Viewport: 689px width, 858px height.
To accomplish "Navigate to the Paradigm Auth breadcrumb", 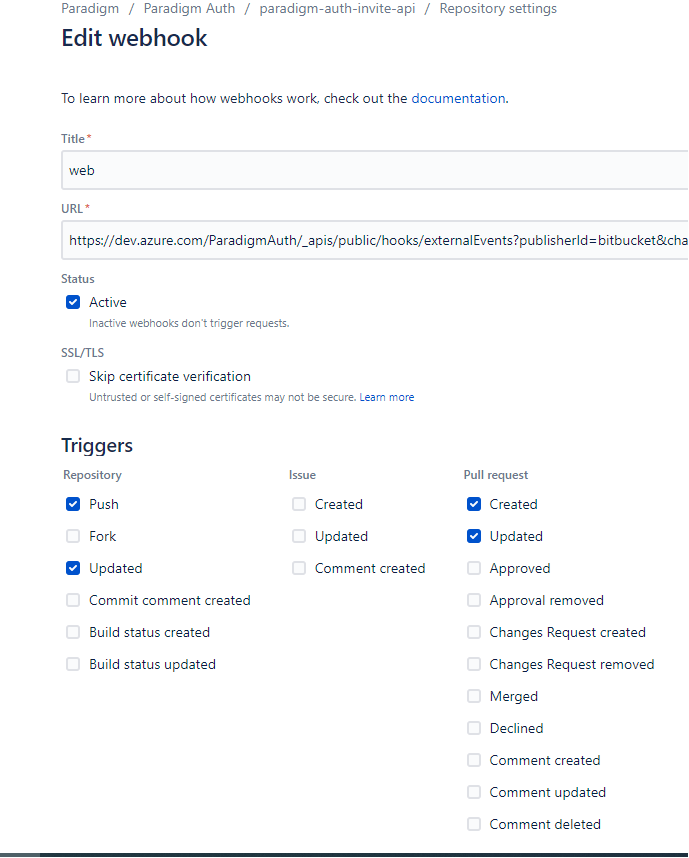I will click(x=189, y=8).
